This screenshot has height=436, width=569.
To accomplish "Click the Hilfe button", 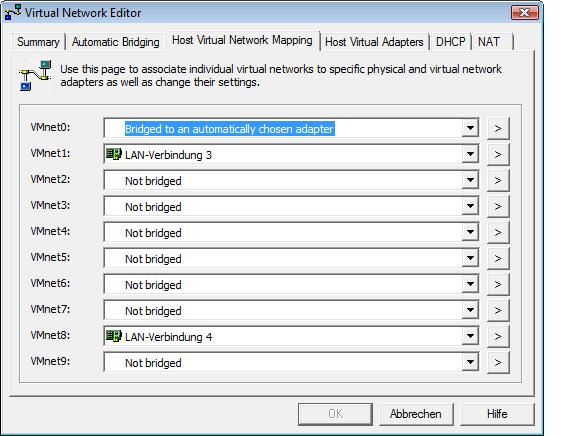I will point(497,413).
